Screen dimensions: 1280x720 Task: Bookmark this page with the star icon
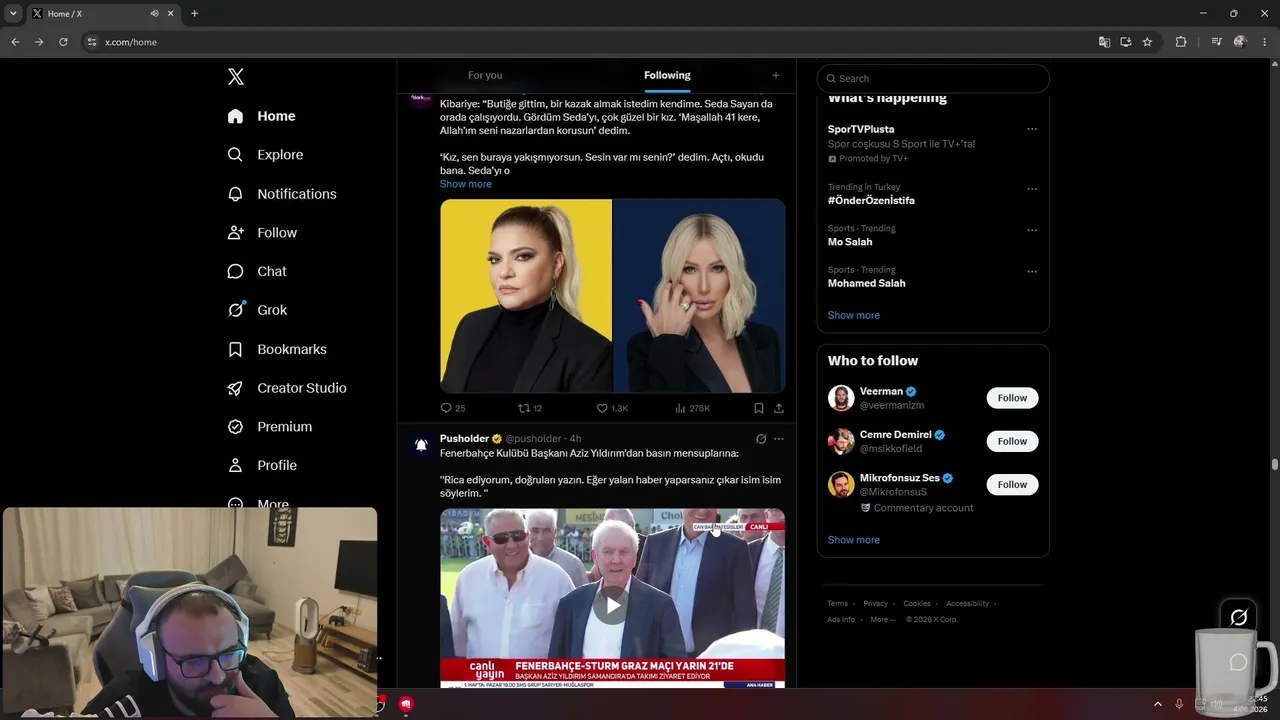1147,42
